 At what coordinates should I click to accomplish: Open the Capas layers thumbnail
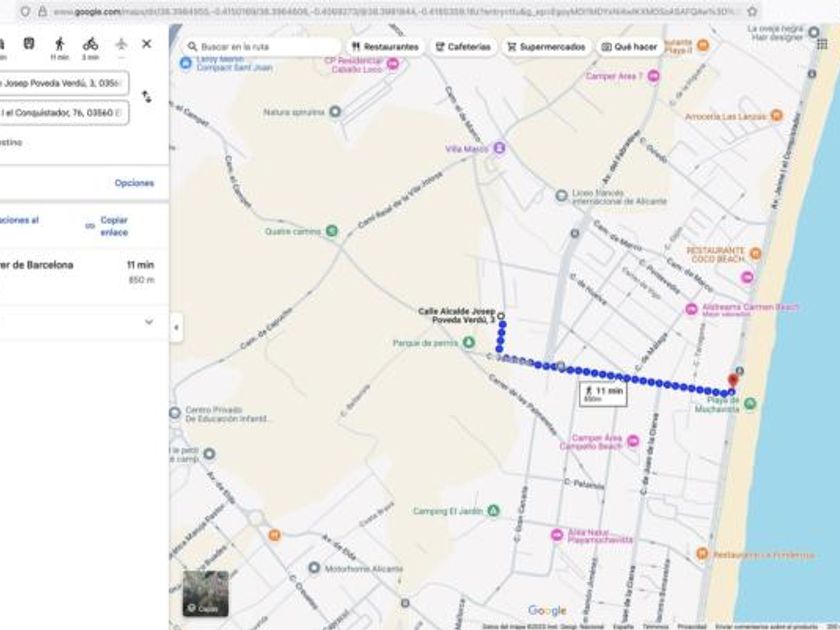(206, 593)
